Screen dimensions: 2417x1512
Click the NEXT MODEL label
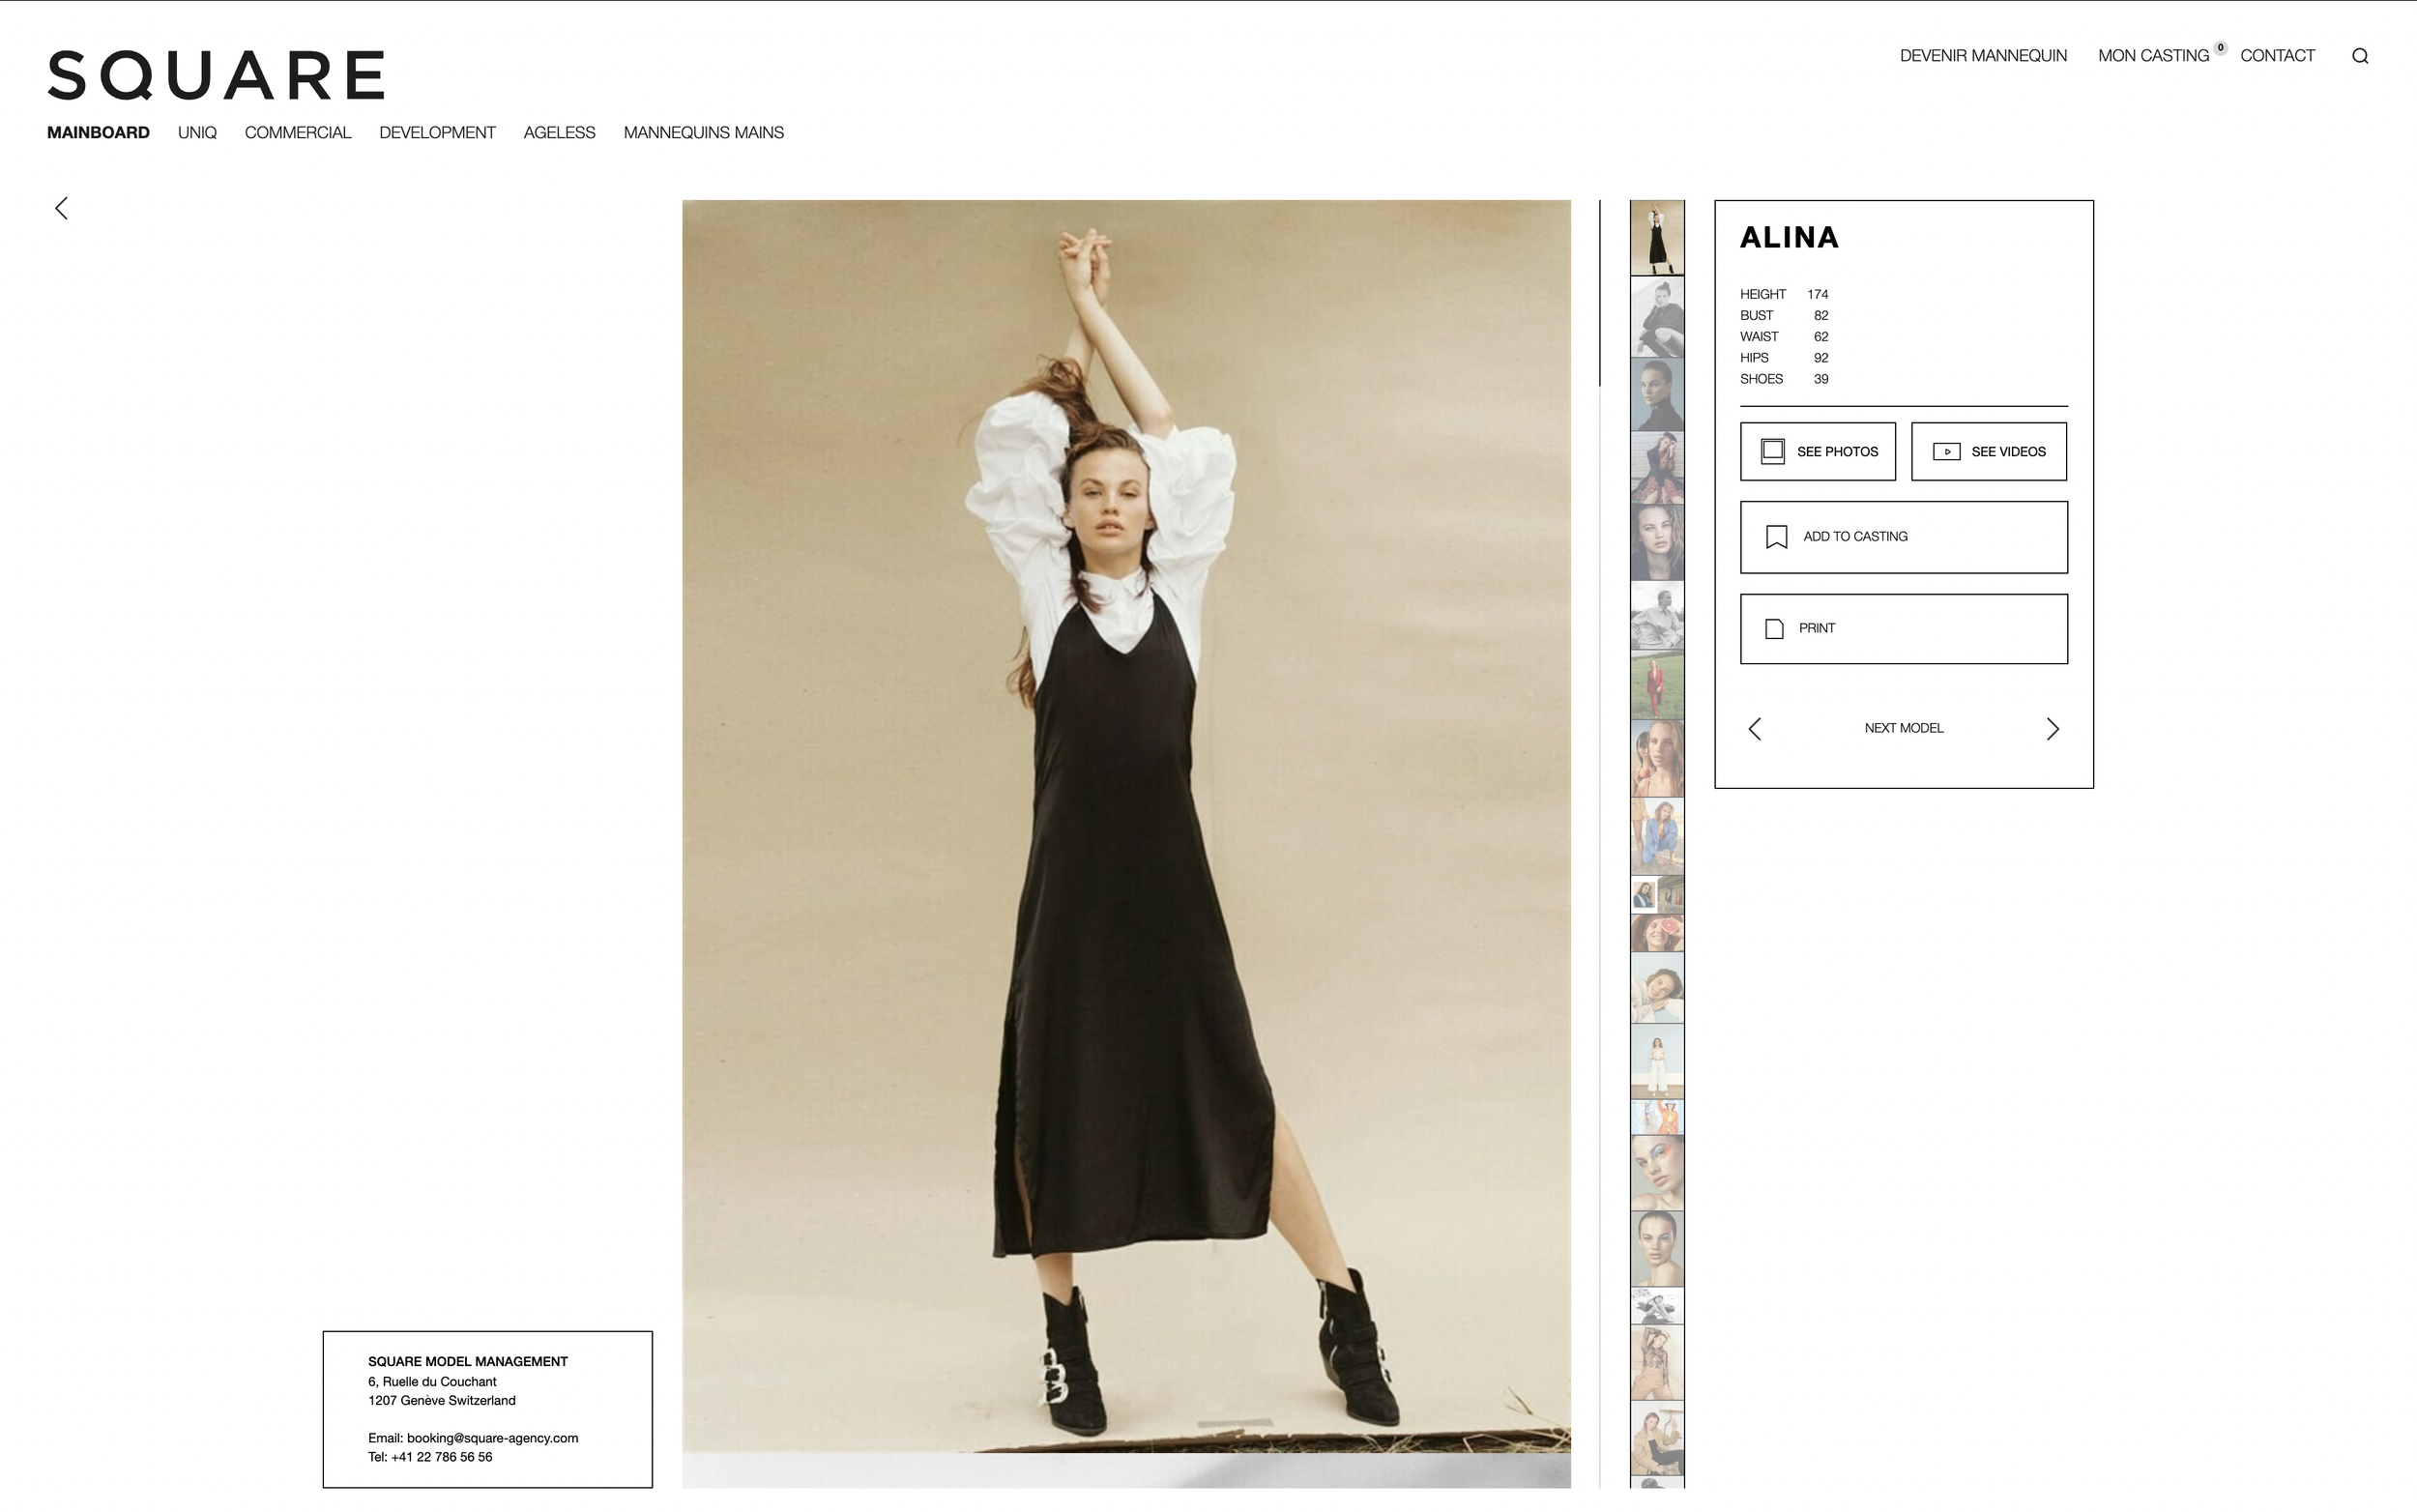coord(1903,729)
